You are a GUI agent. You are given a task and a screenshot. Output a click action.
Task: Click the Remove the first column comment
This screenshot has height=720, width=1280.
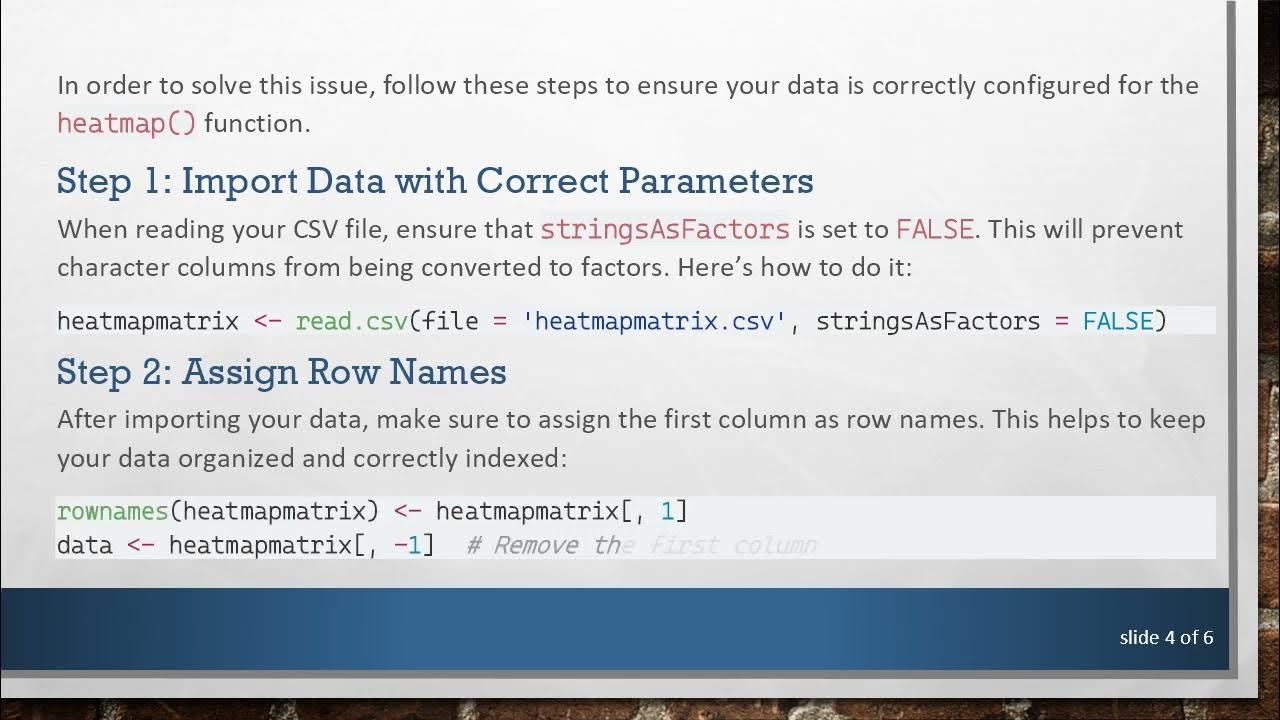click(641, 545)
